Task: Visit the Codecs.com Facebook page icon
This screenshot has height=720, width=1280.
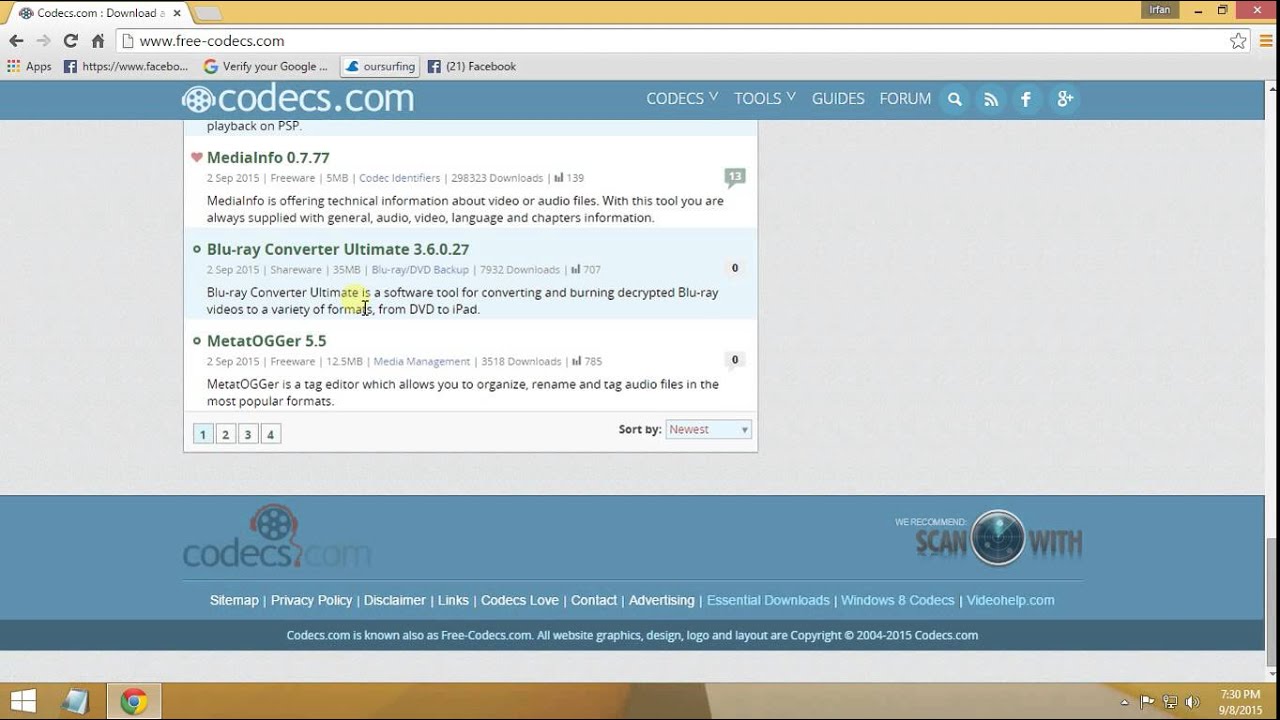Action: pyautogui.click(x=1027, y=99)
